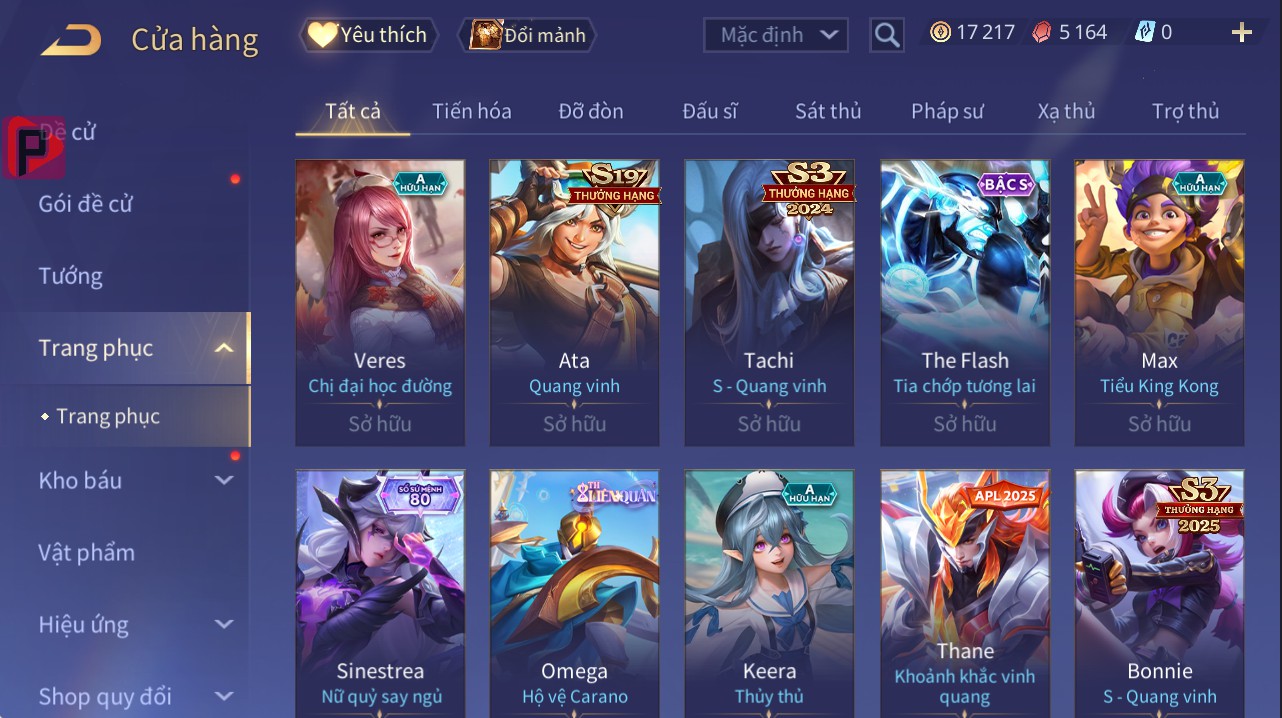Click the golden back arrow icon
The height and width of the screenshot is (718, 1282).
pos(71,40)
